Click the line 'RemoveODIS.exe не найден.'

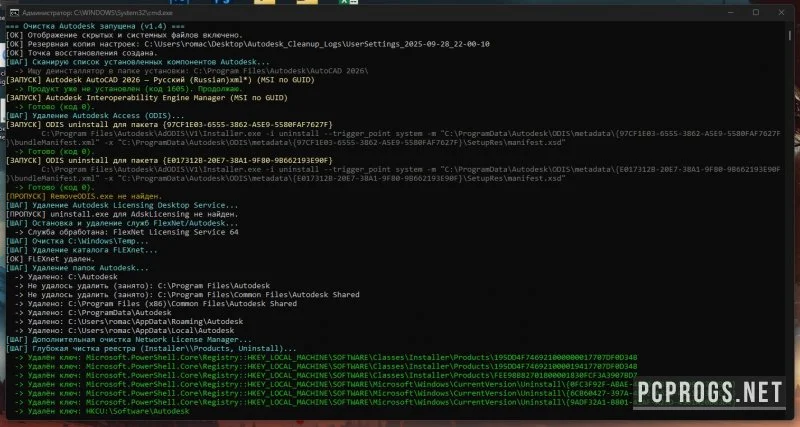[x=84, y=196]
